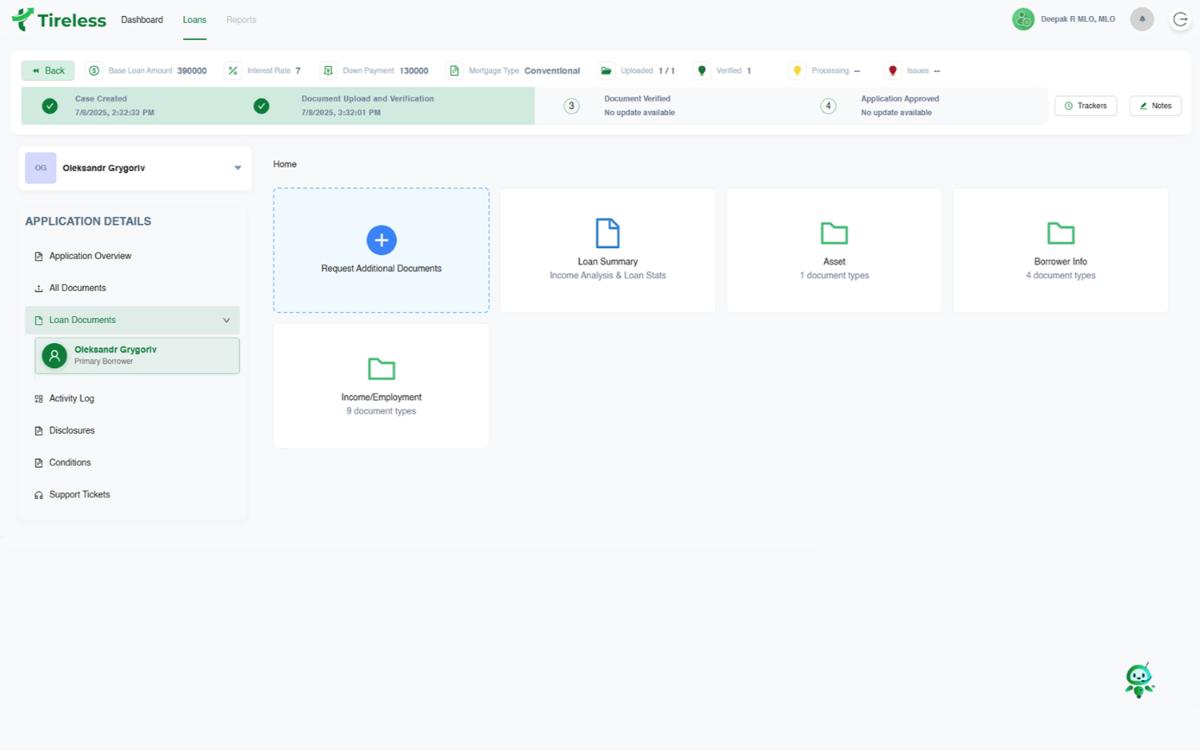
Task: Click the notification bell icon
Action: [x=1141, y=19]
